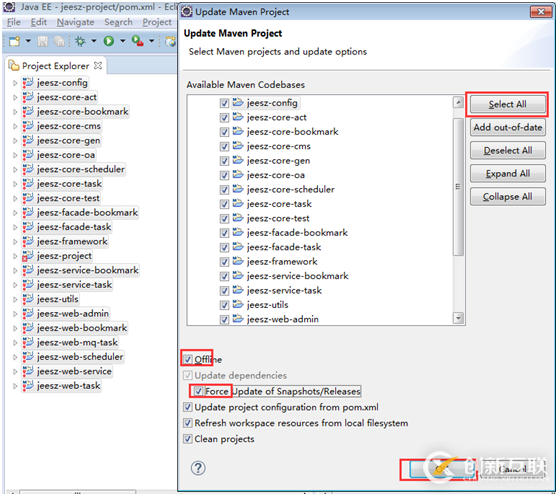Click jeesz-project icon with error marker

pyautogui.click(x=28, y=256)
